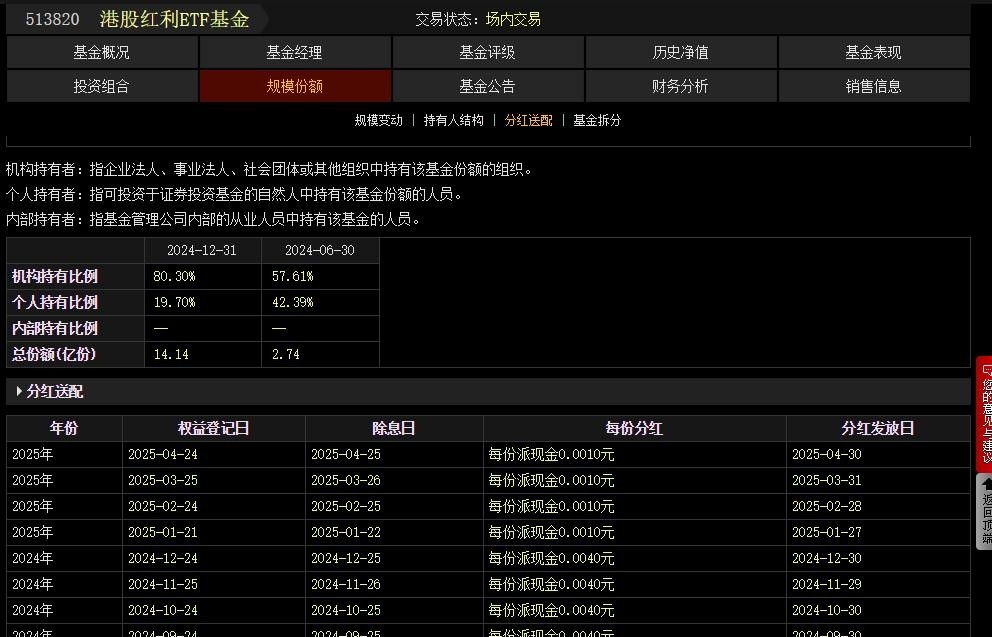Click the triangle beside 分红送配 header
Screen dimensions: 992x637
click(x=19, y=392)
